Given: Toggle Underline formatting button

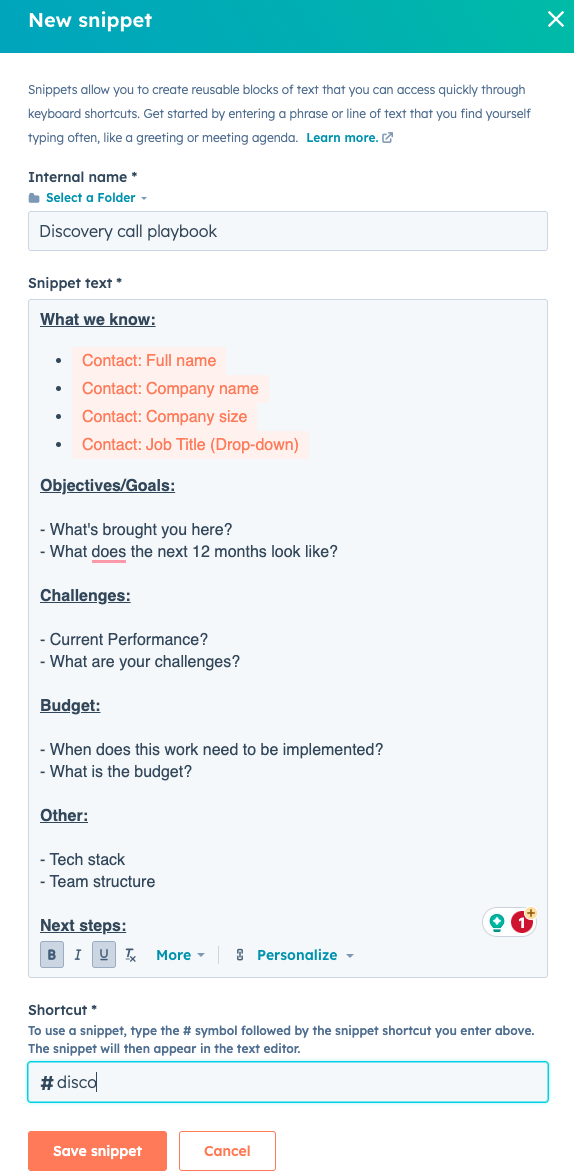Looking at the screenshot, I should coord(104,954).
